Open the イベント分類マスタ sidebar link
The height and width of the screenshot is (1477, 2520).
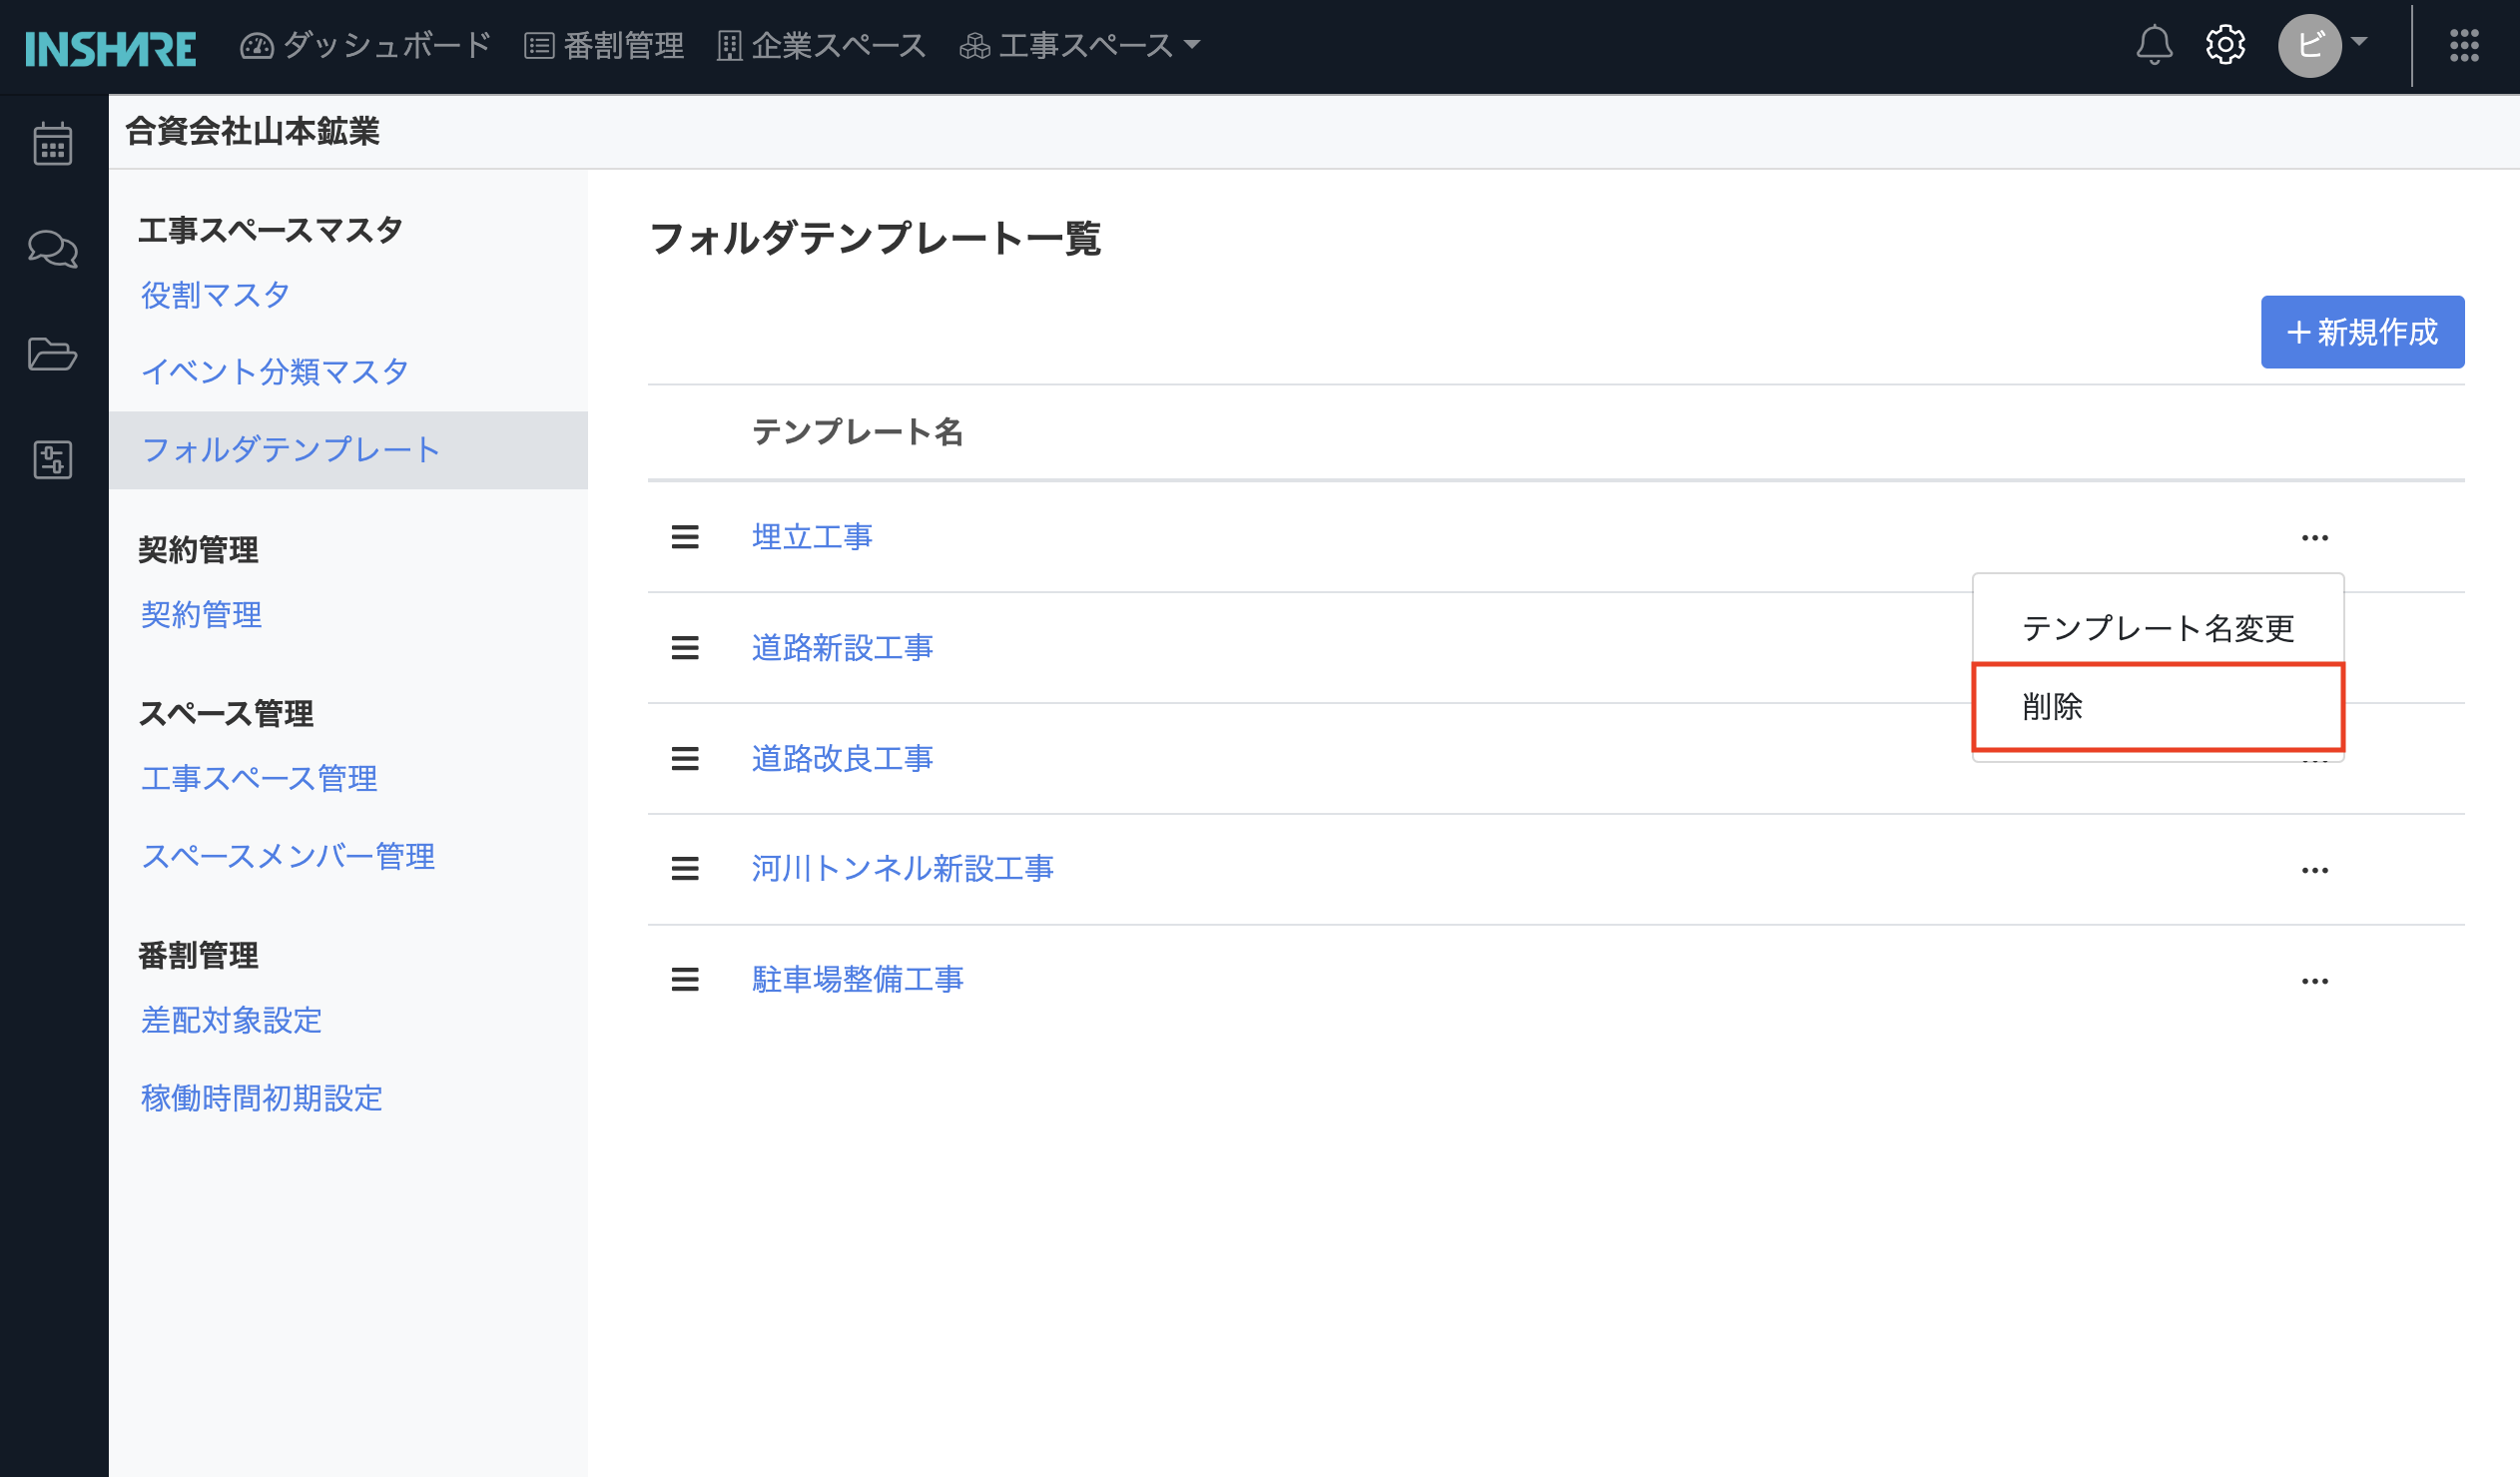pyautogui.click(x=275, y=372)
